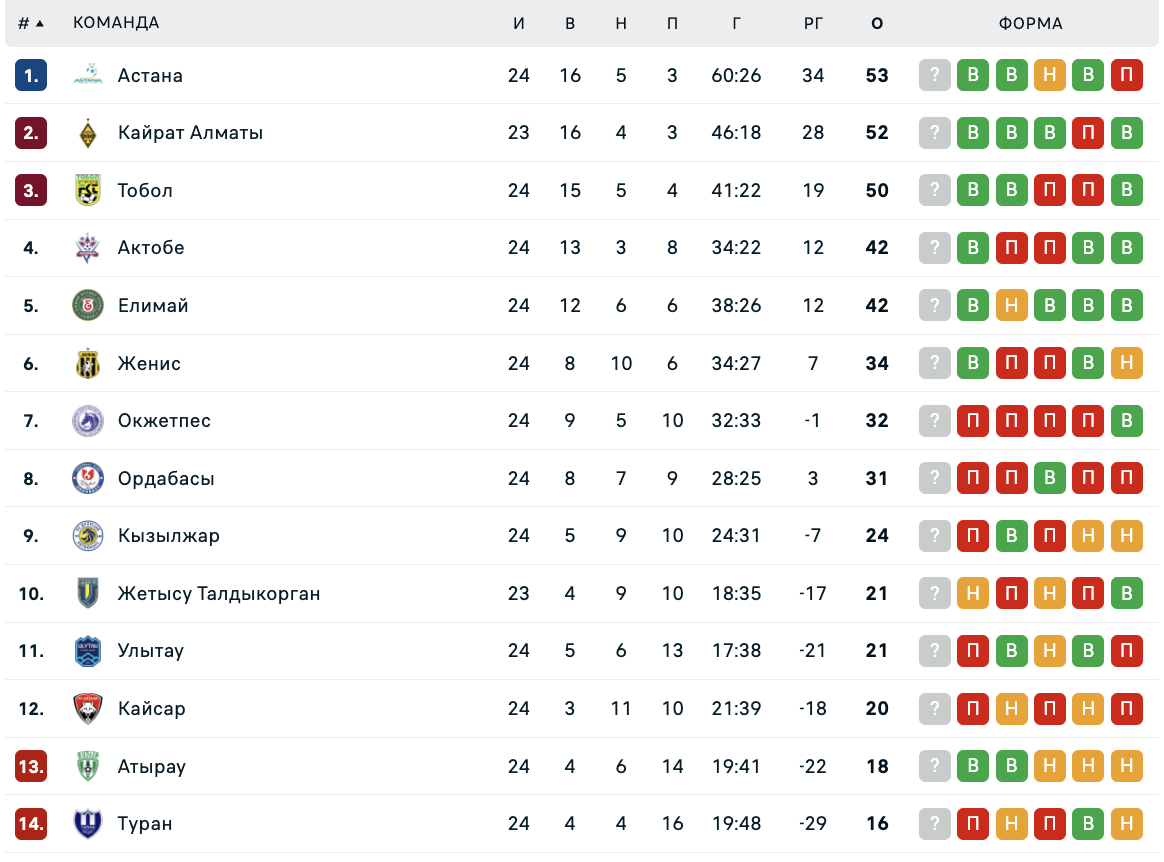Click the Kaisar club crest
This screenshot has height=862, width=1164.
click(x=88, y=709)
